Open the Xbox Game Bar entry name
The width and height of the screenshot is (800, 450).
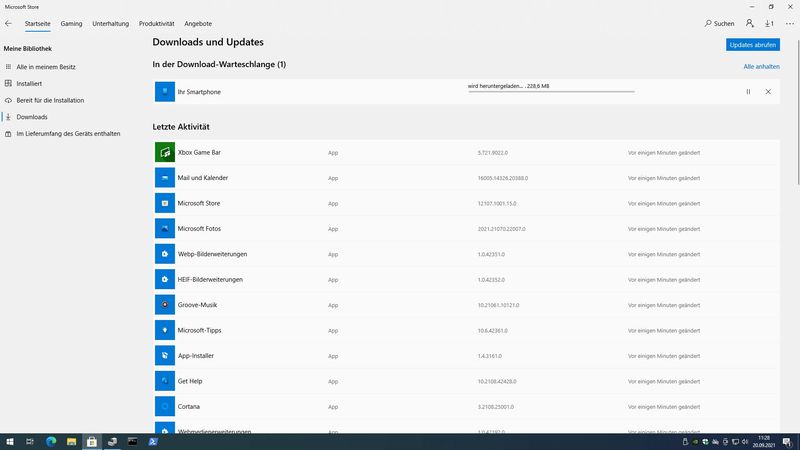(199, 153)
